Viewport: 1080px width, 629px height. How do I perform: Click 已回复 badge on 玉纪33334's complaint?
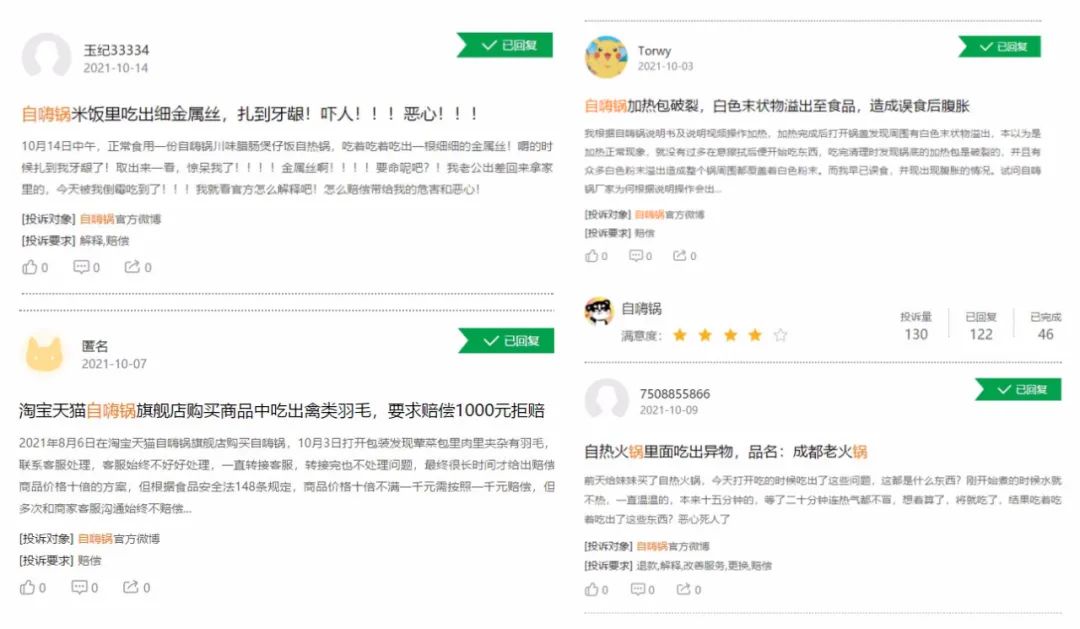[x=505, y=45]
